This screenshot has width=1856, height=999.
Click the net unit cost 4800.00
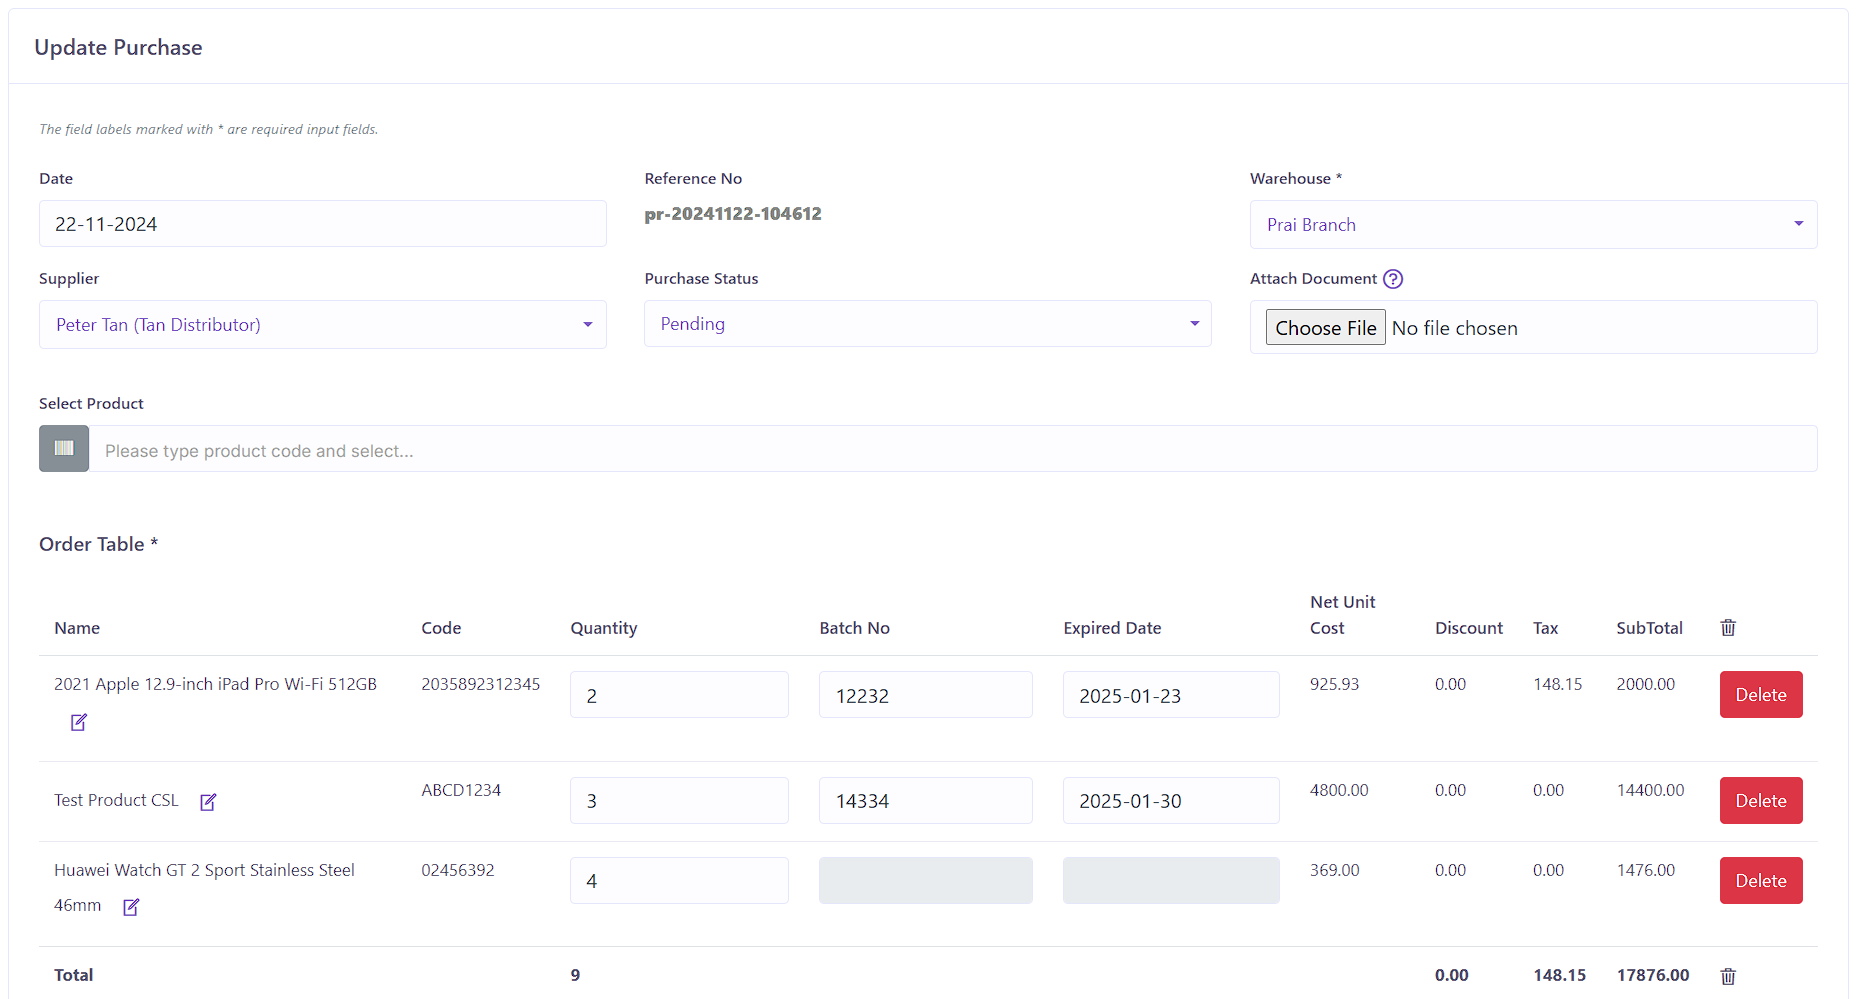coord(1339,790)
